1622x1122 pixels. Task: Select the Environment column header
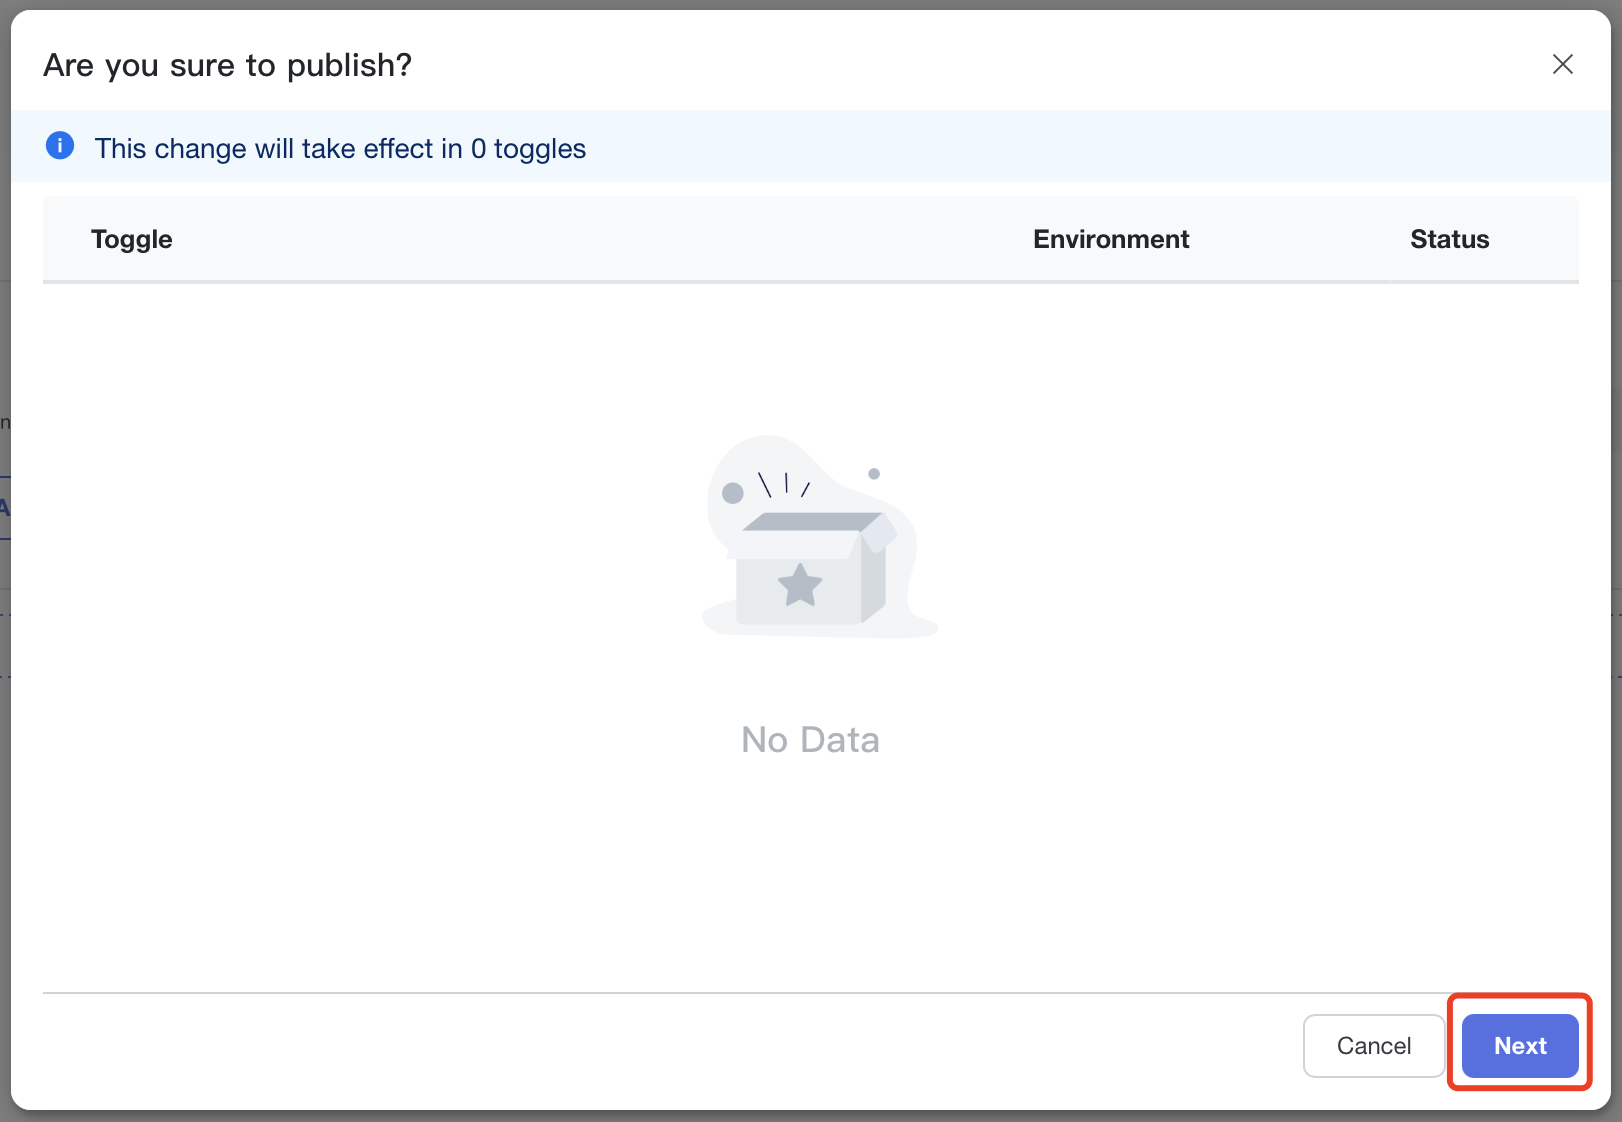[1111, 240]
